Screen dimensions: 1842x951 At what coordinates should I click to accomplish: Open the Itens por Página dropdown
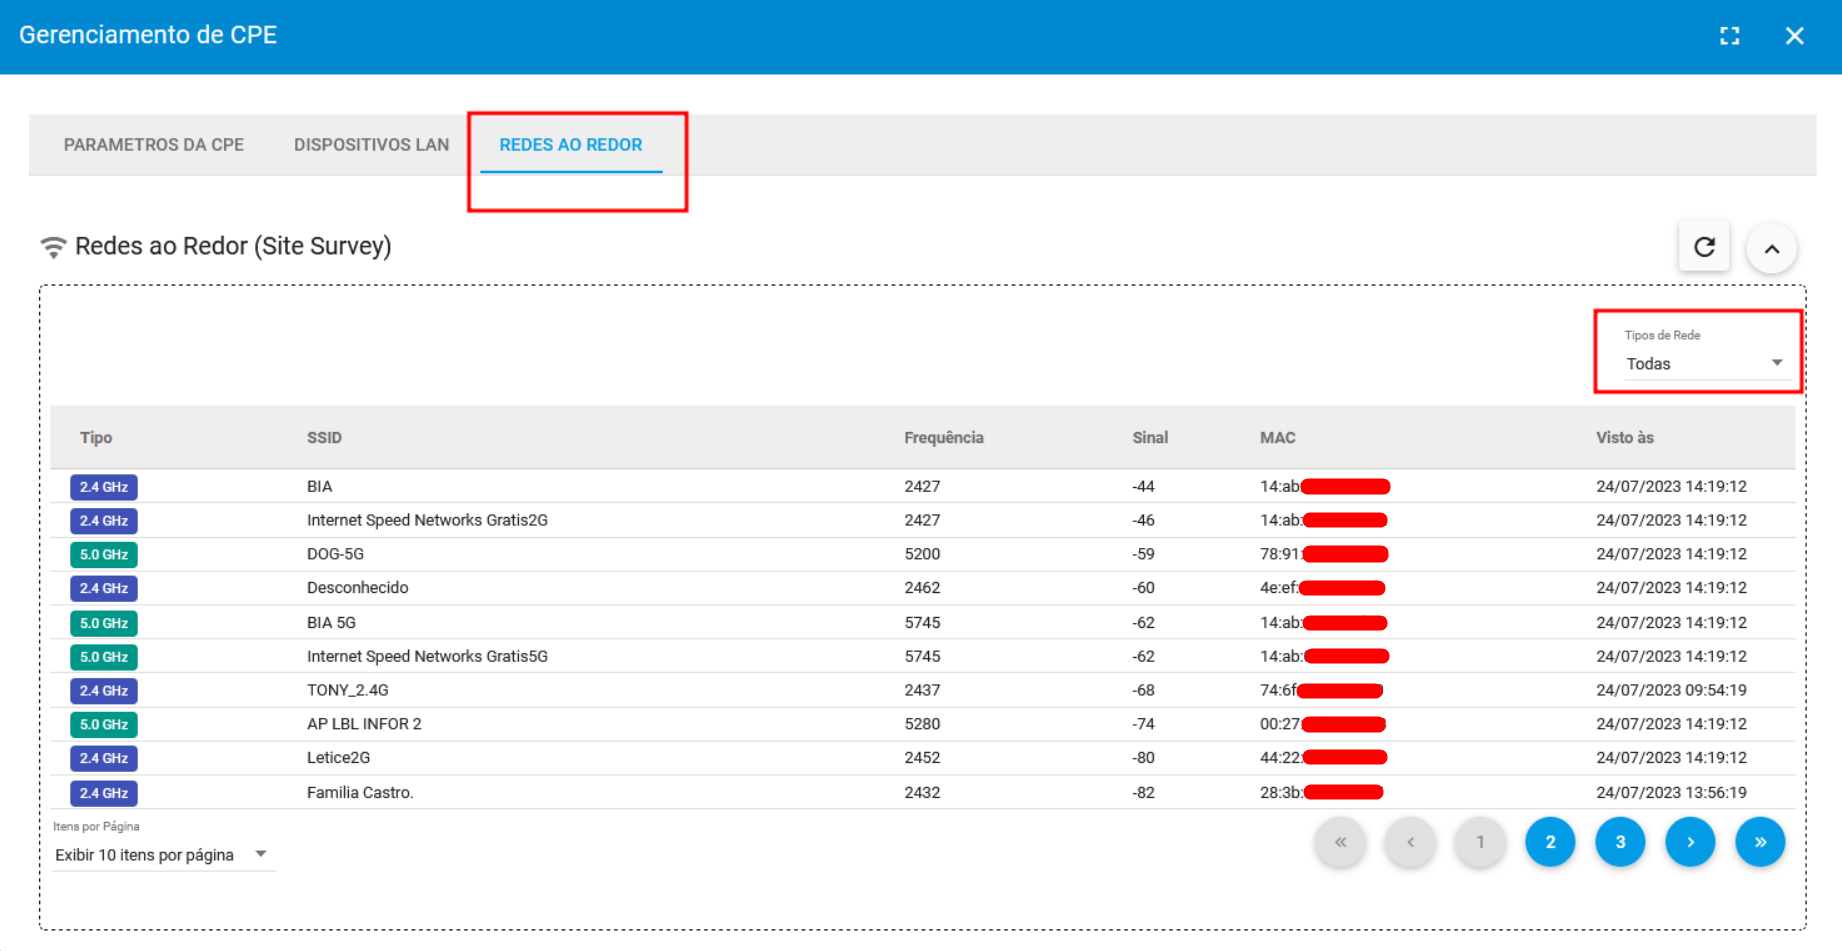[163, 855]
